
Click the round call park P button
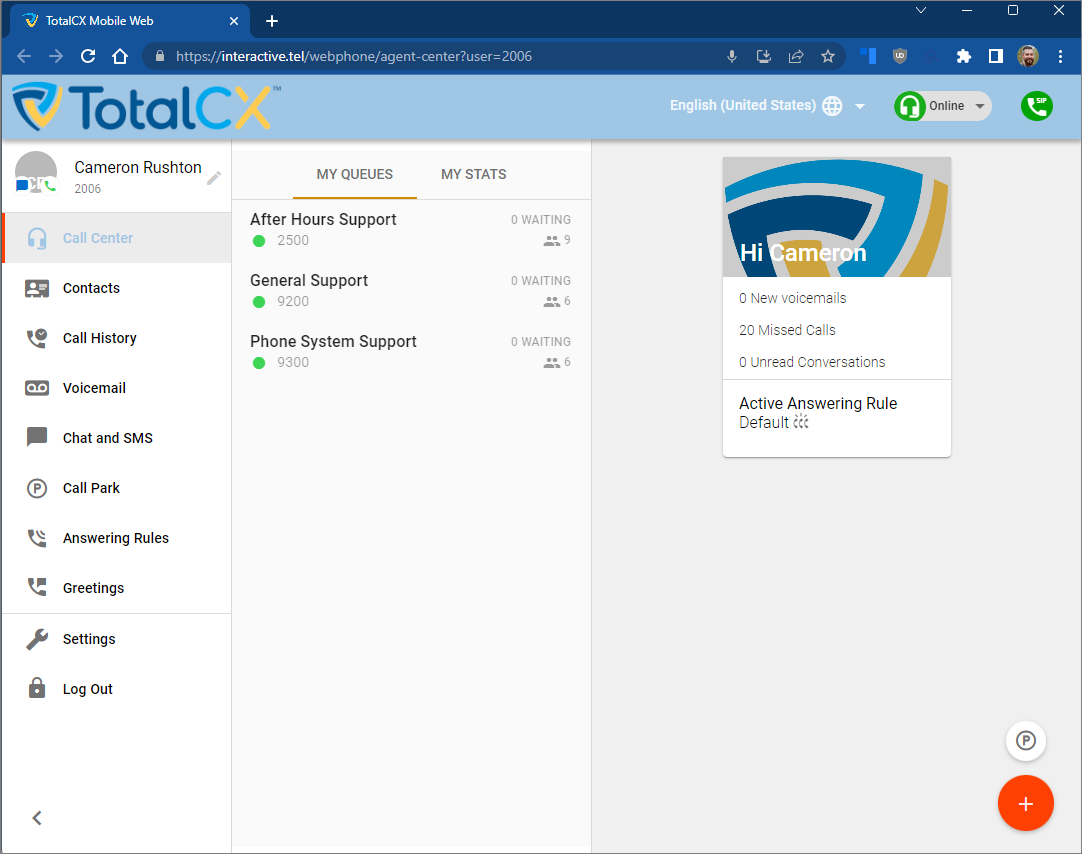tap(1026, 741)
